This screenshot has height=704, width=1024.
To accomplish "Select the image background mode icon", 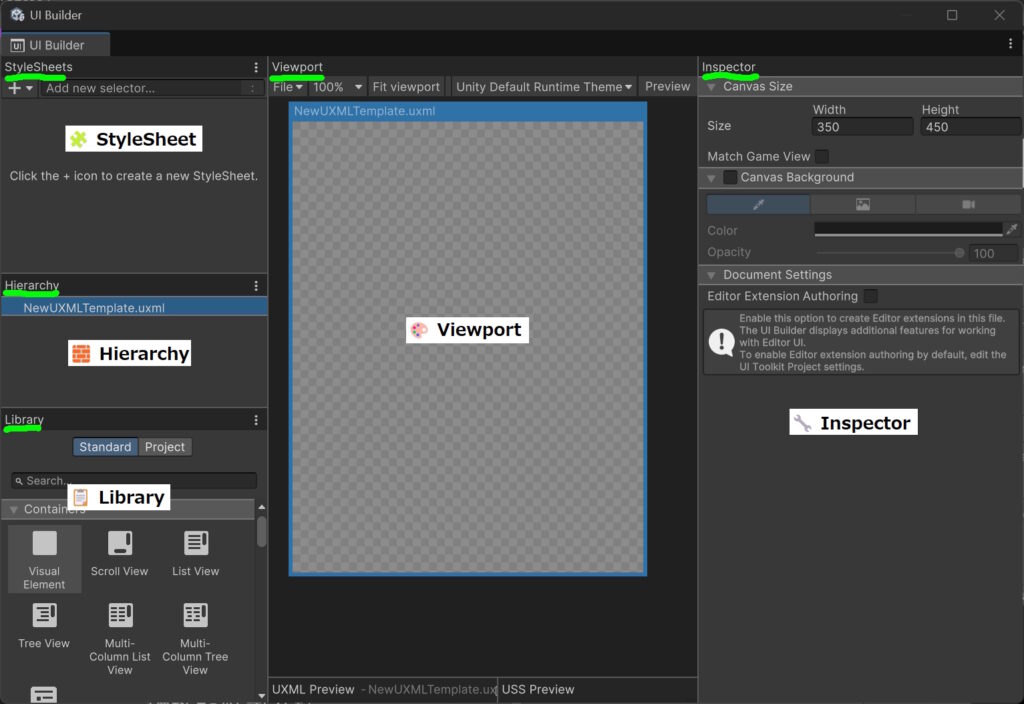I will pos(863,204).
